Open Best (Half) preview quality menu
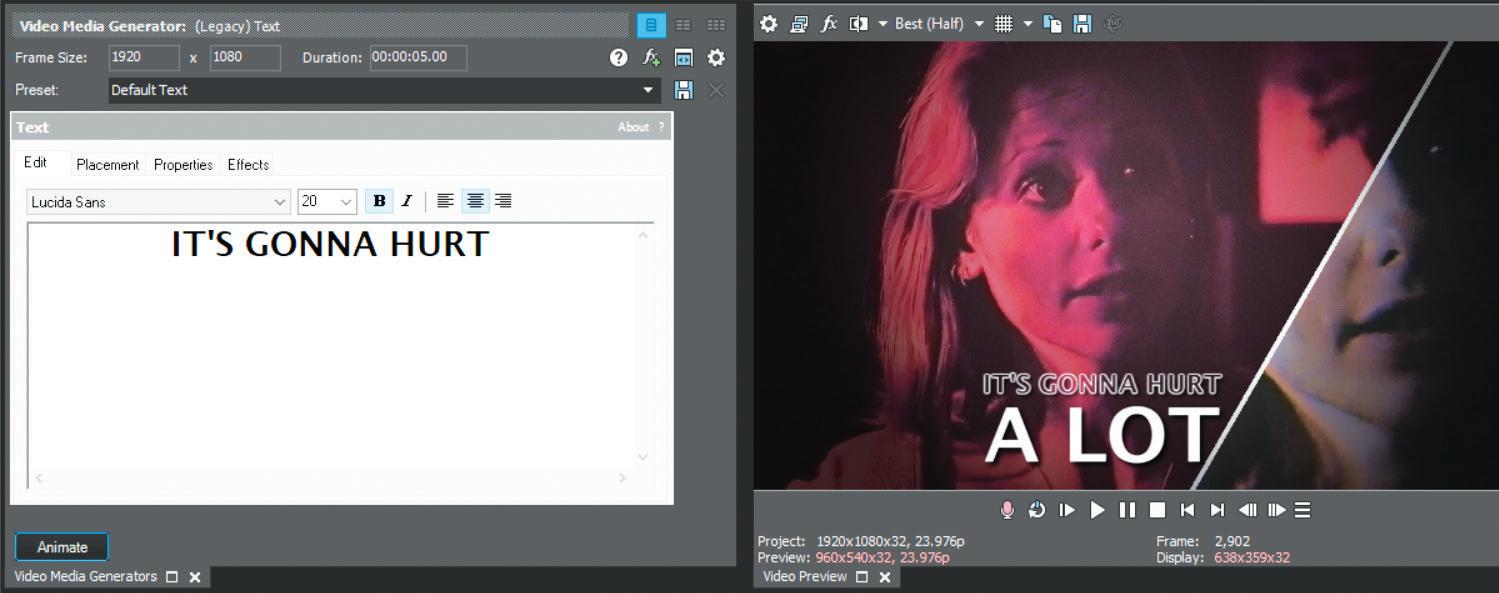 coord(939,24)
